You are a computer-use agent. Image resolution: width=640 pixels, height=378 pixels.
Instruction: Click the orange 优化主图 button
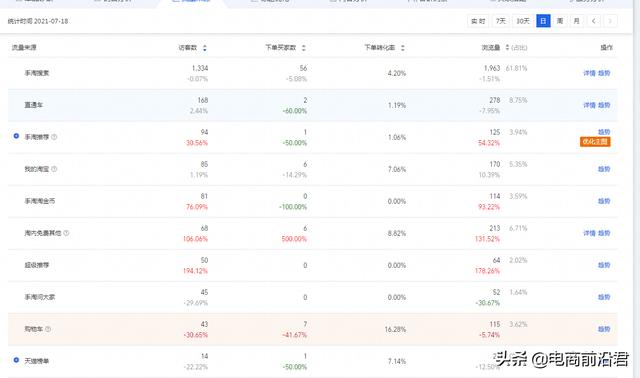pos(595,142)
